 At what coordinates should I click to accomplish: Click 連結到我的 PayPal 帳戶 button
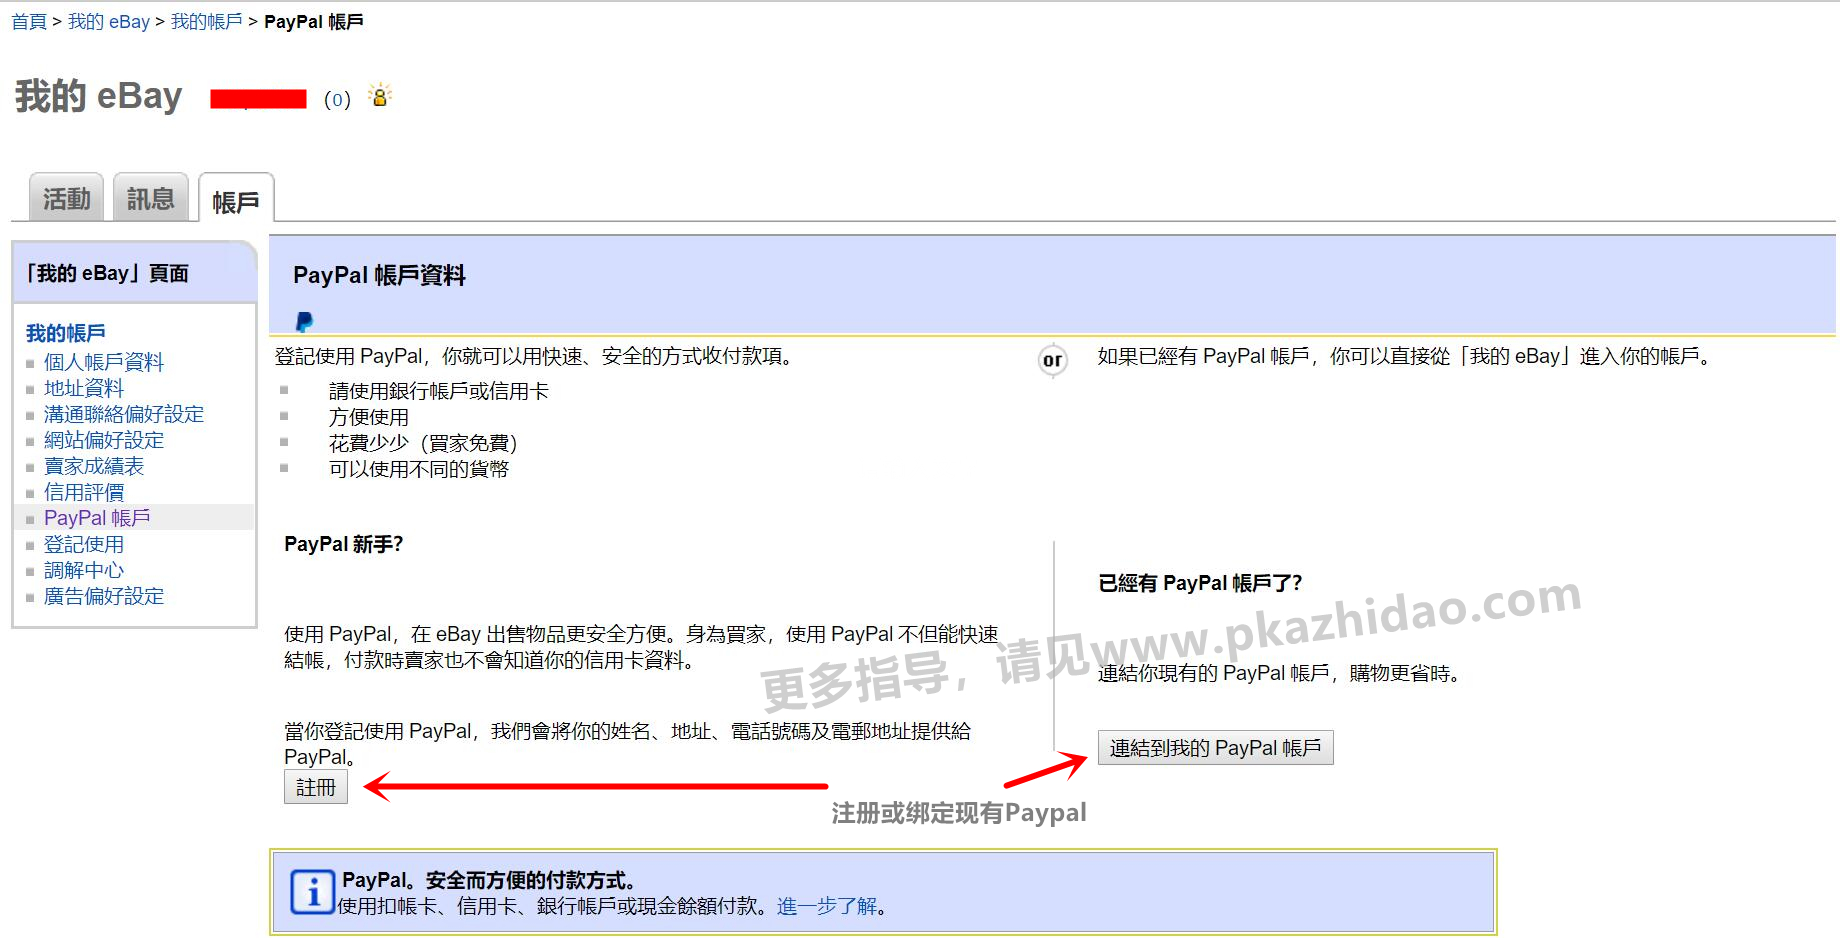tap(1215, 748)
